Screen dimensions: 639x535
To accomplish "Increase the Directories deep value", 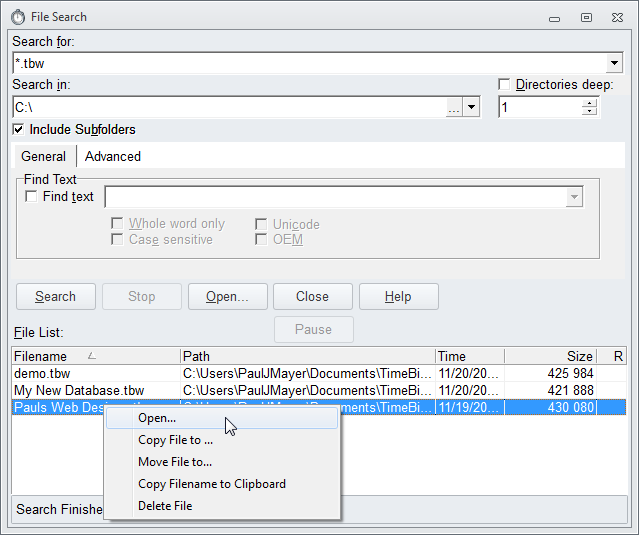I will (x=589, y=102).
